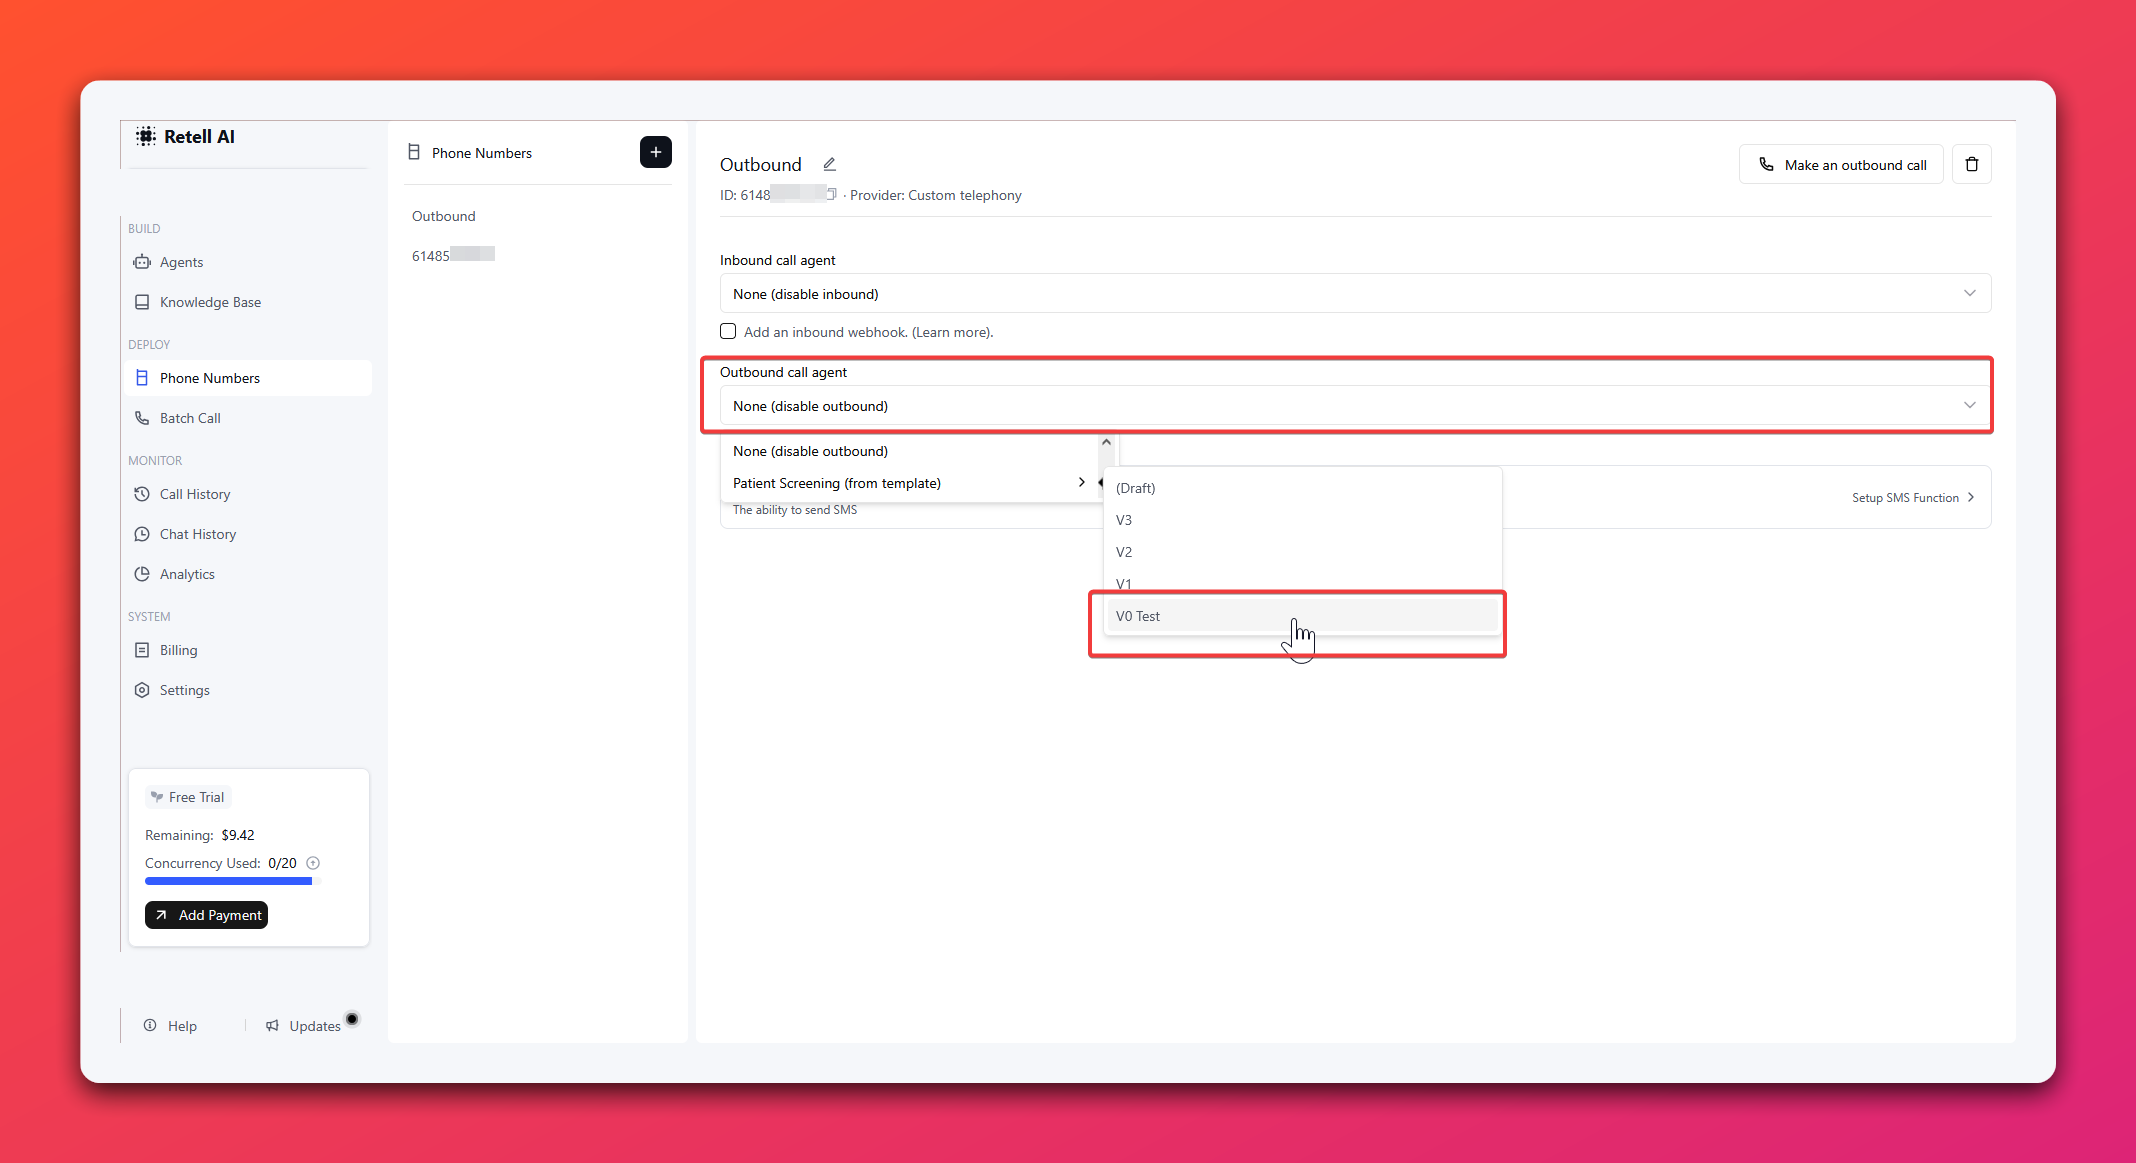Viewport: 2136px width, 1163px height.
Task: Click the plus add phone number icon
Action: click(x=655, y=152)
